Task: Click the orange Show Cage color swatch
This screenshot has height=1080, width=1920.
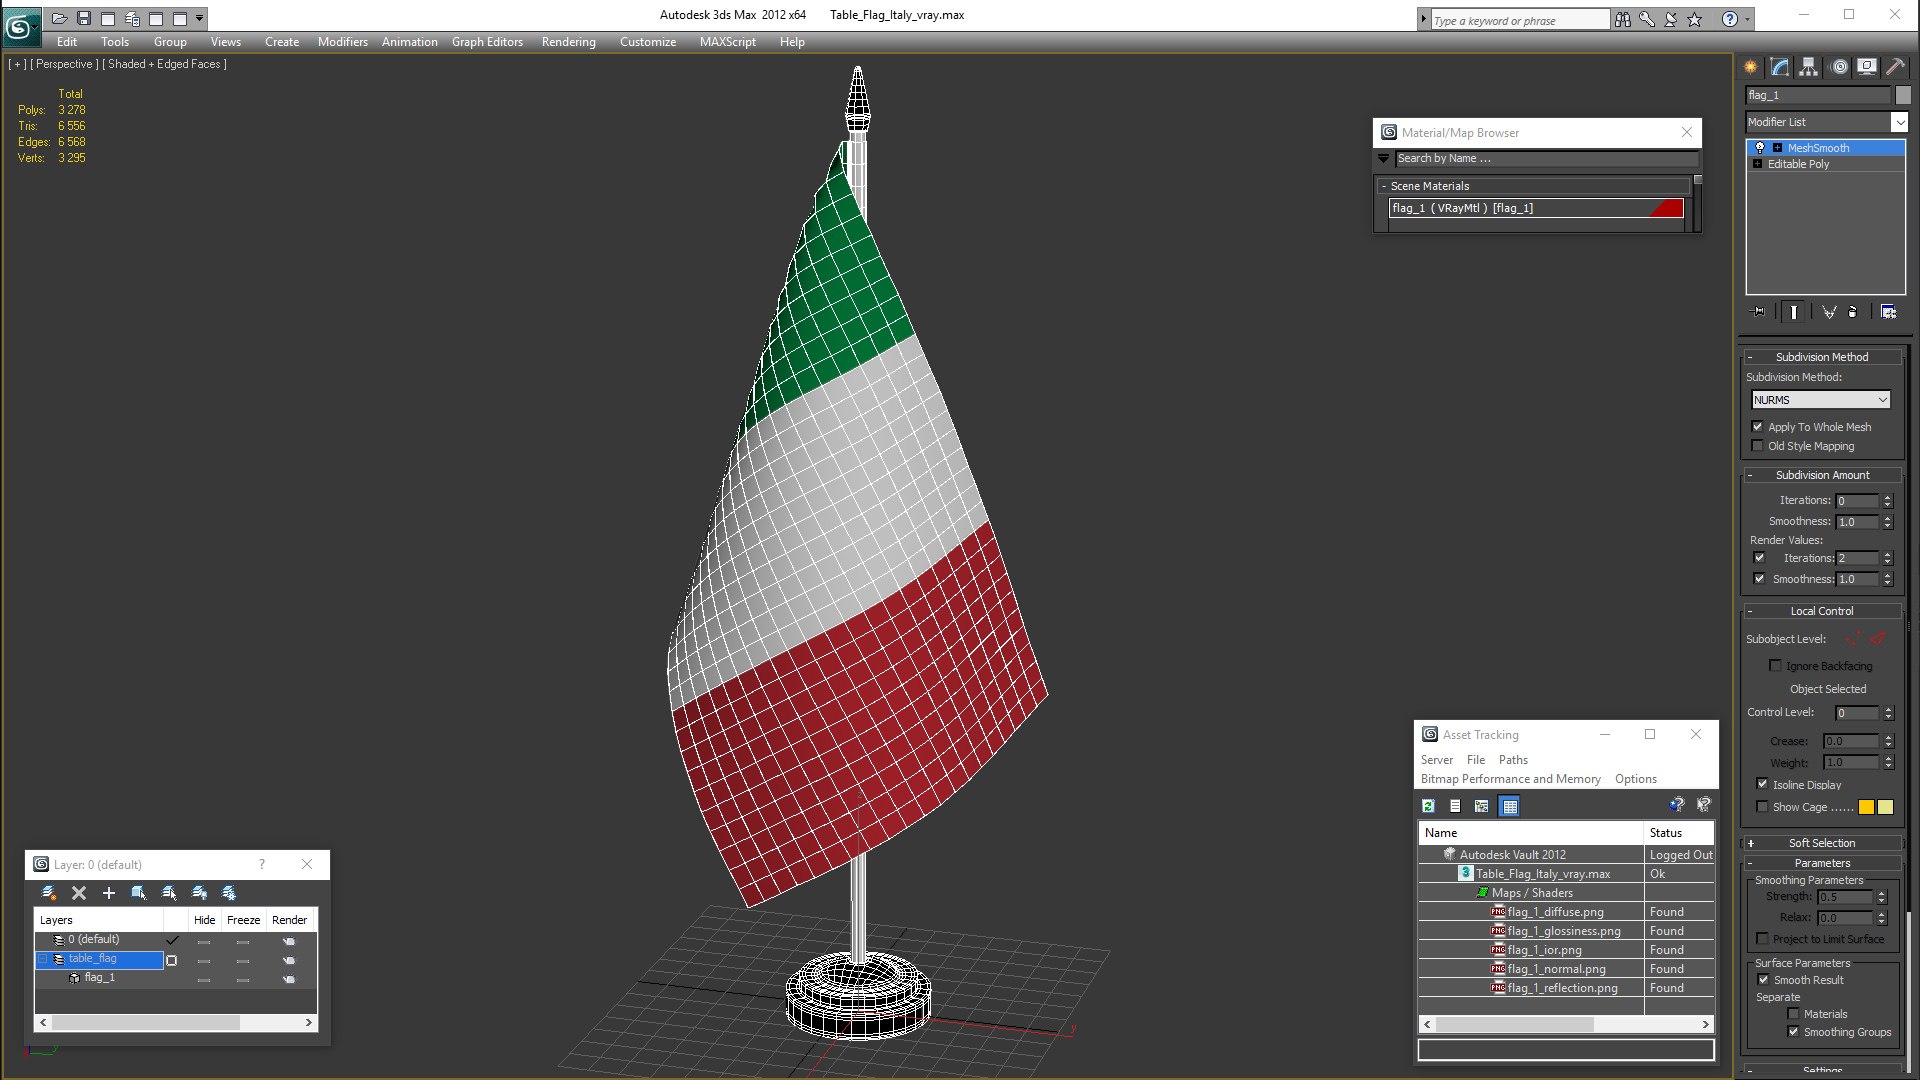Action: click(x=1866, y=807)
